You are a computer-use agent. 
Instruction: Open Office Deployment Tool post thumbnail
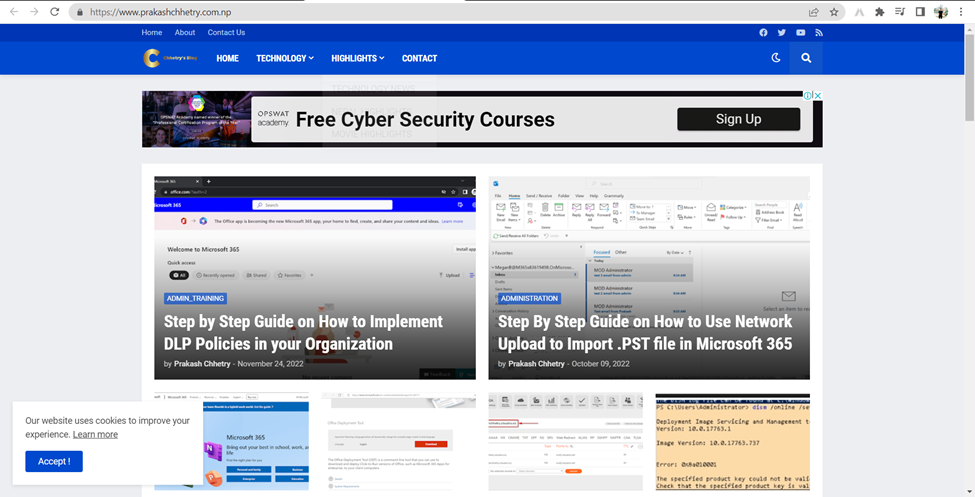pyautogui.click(x=399, y=441)
